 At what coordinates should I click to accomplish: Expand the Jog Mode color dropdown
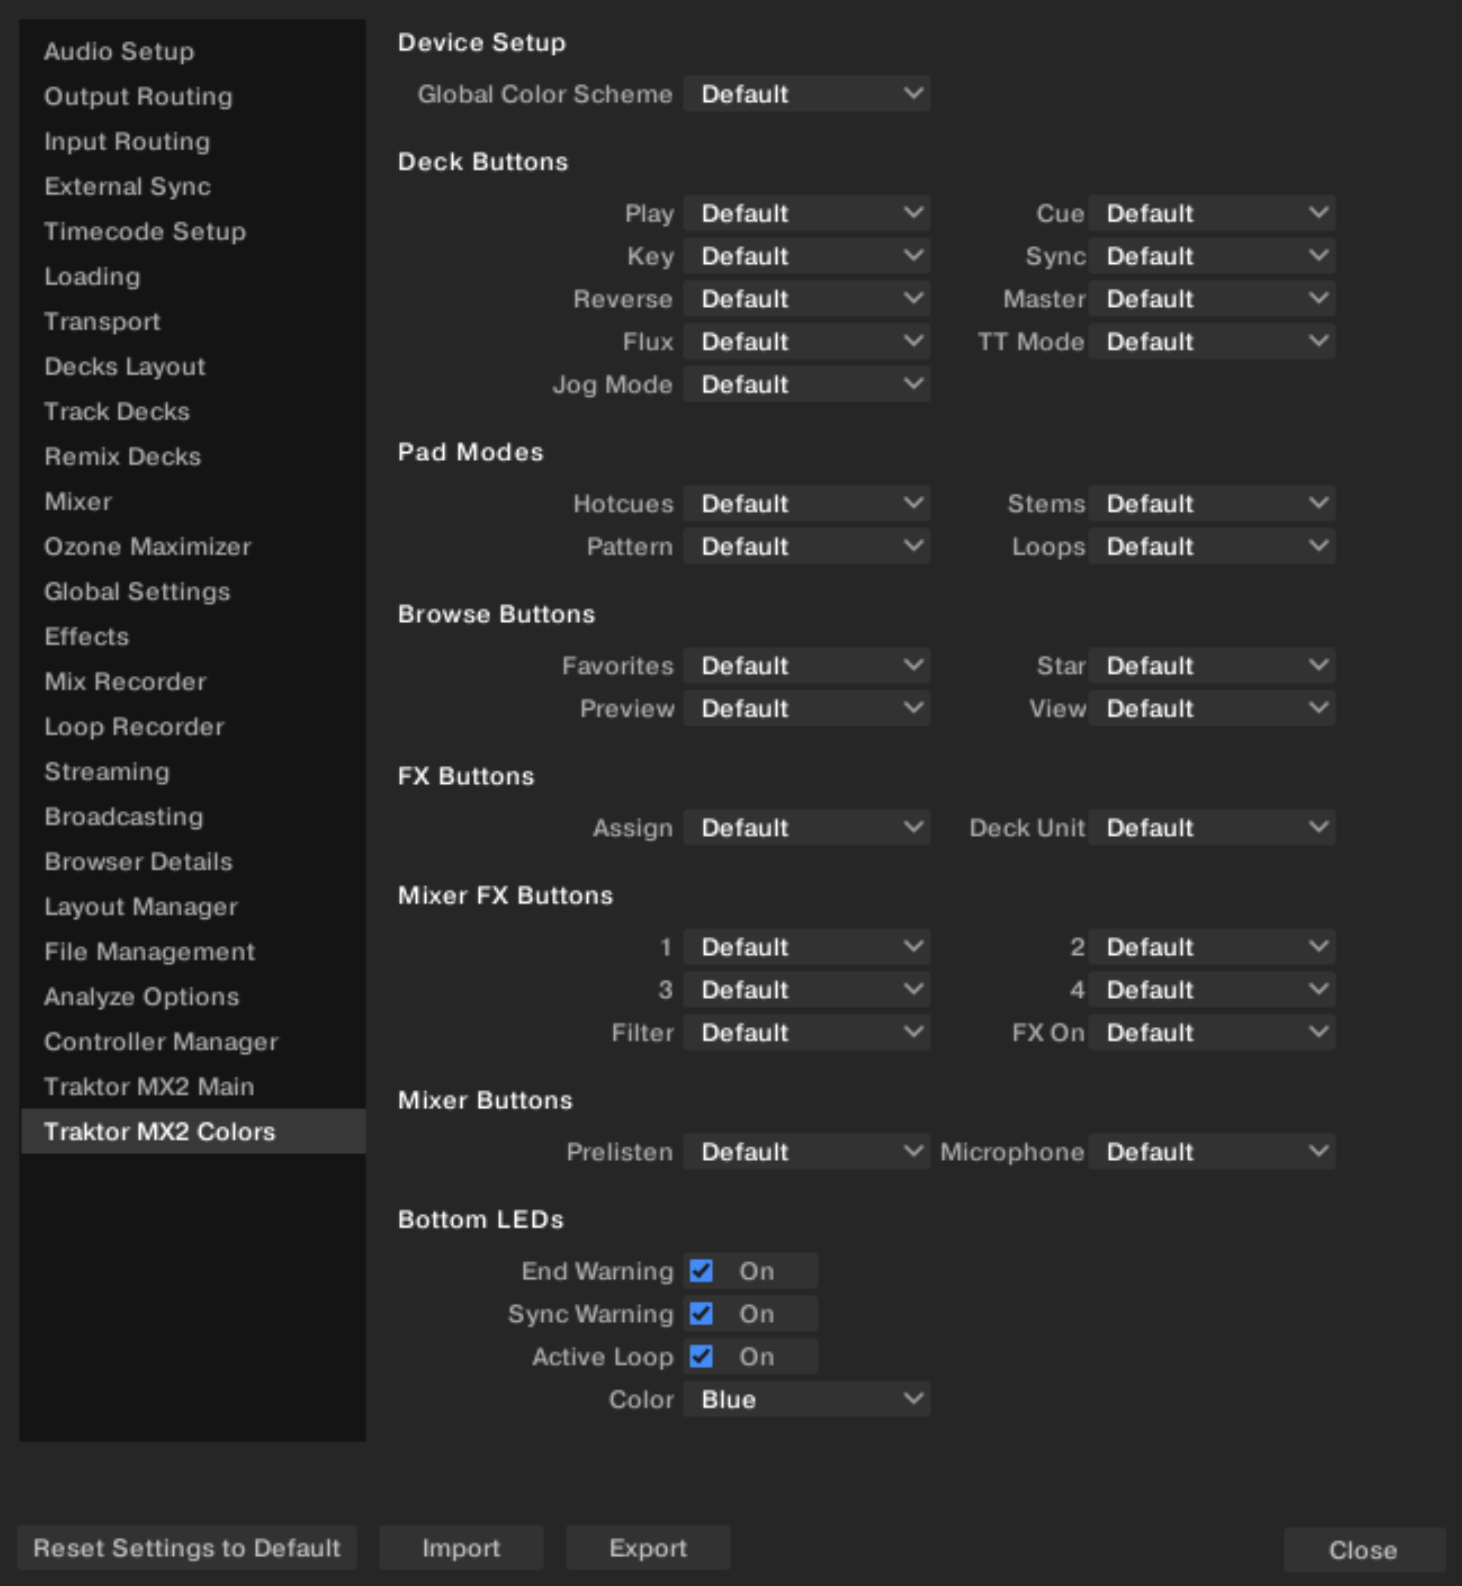pos(807,385)
